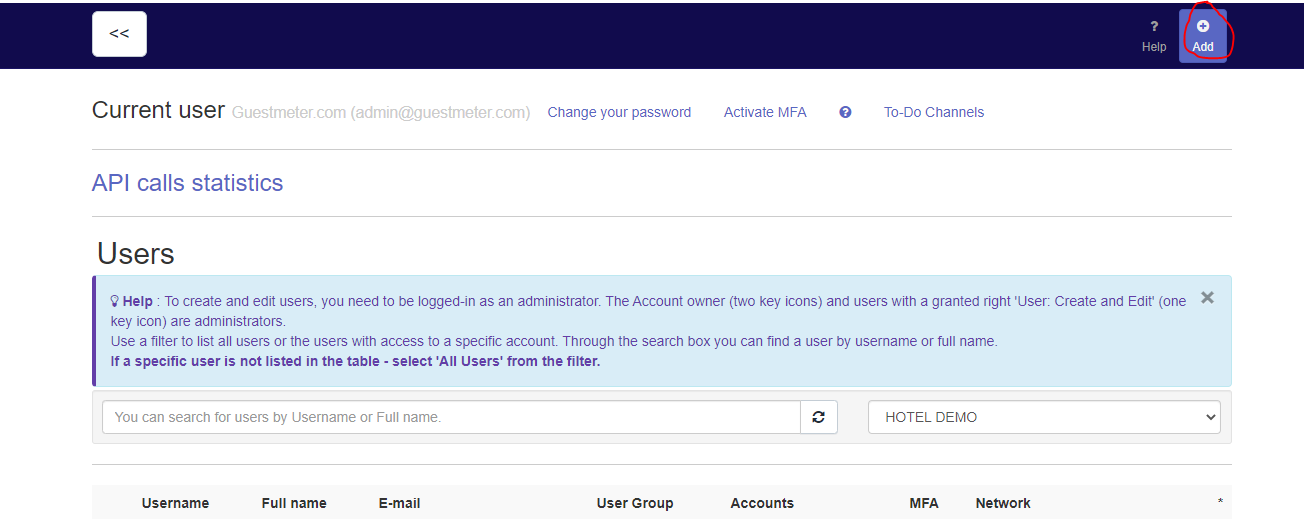Click the Activate MFA link
Image resolution: width=1304 pixels, height=519 pixels.
tap(765, 112)
